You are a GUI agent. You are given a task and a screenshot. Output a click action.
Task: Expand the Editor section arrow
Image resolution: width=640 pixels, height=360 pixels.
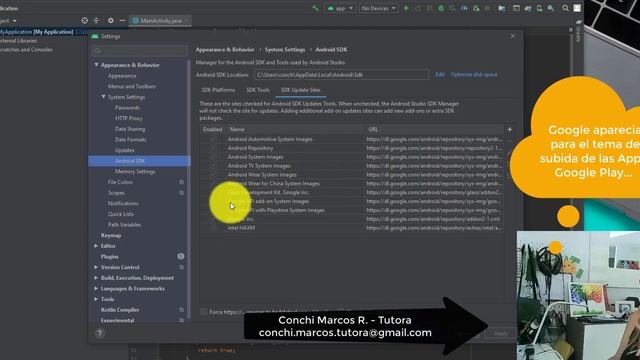coord(96,246)
